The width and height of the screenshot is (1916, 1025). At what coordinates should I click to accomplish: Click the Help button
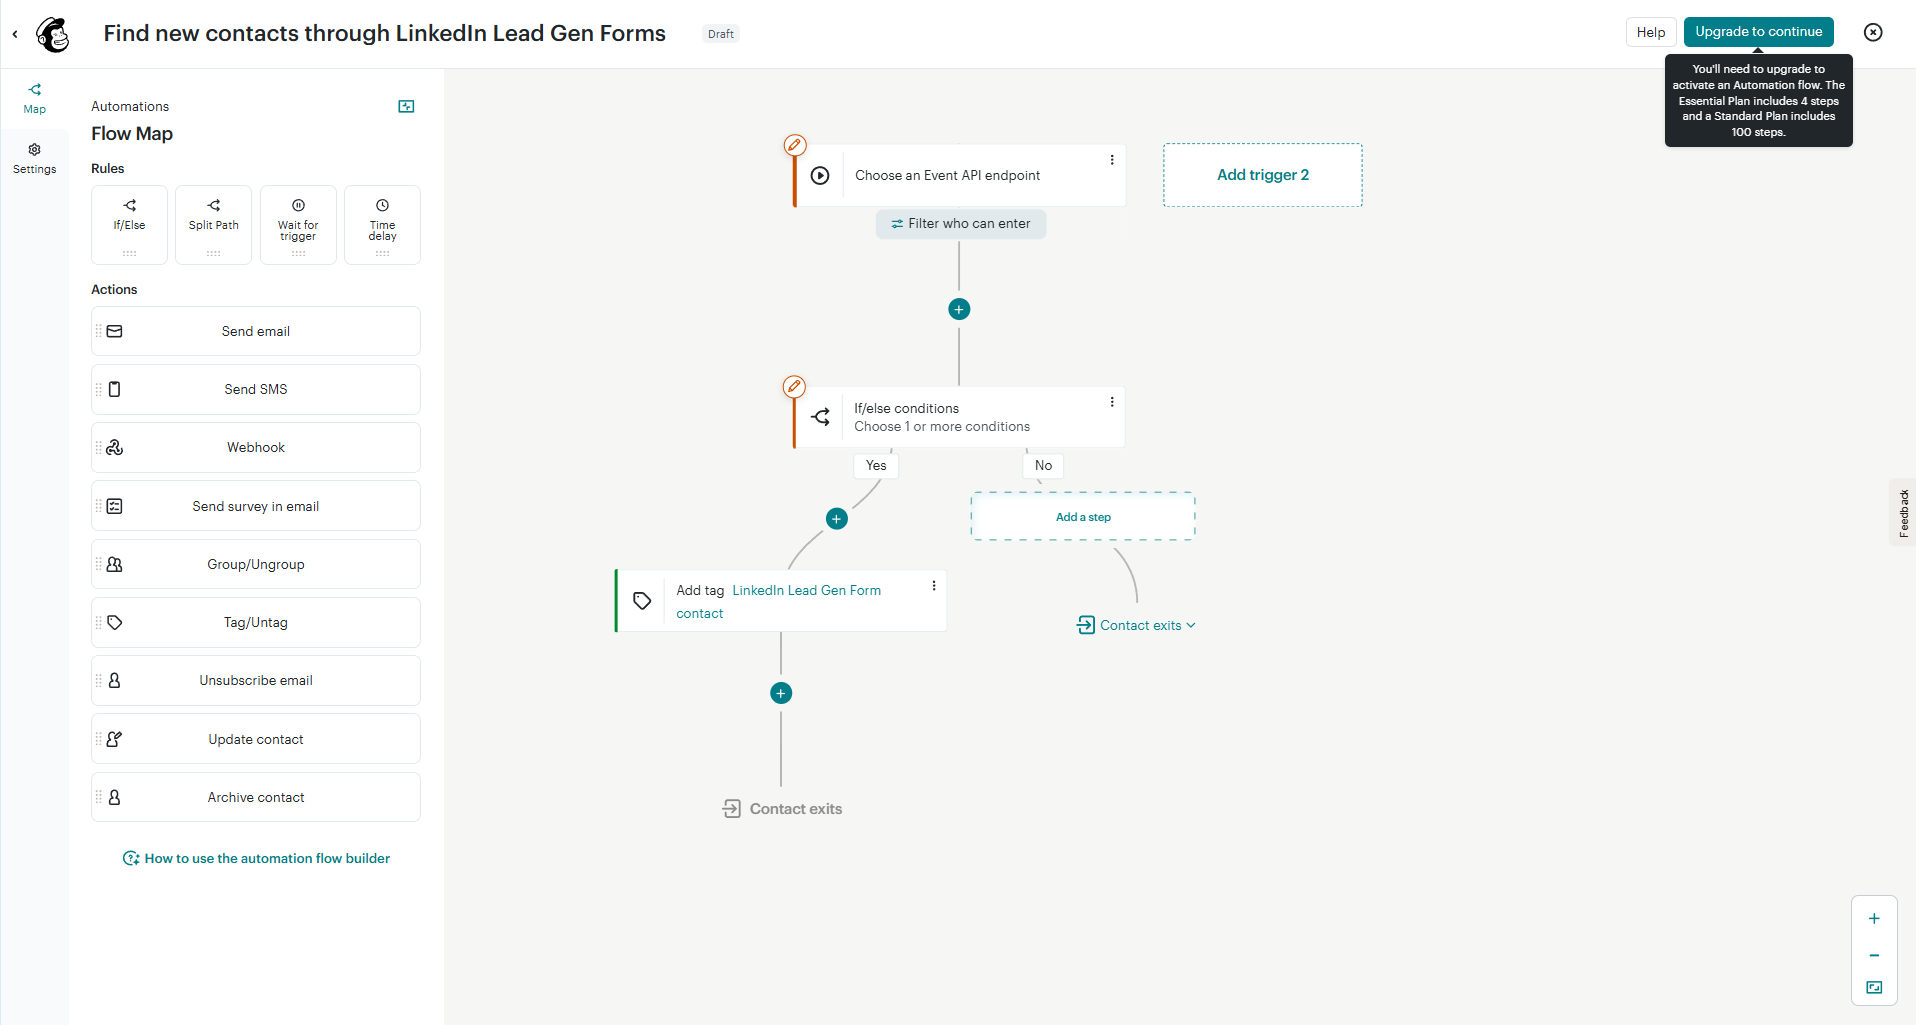[x=1651, y=32]
